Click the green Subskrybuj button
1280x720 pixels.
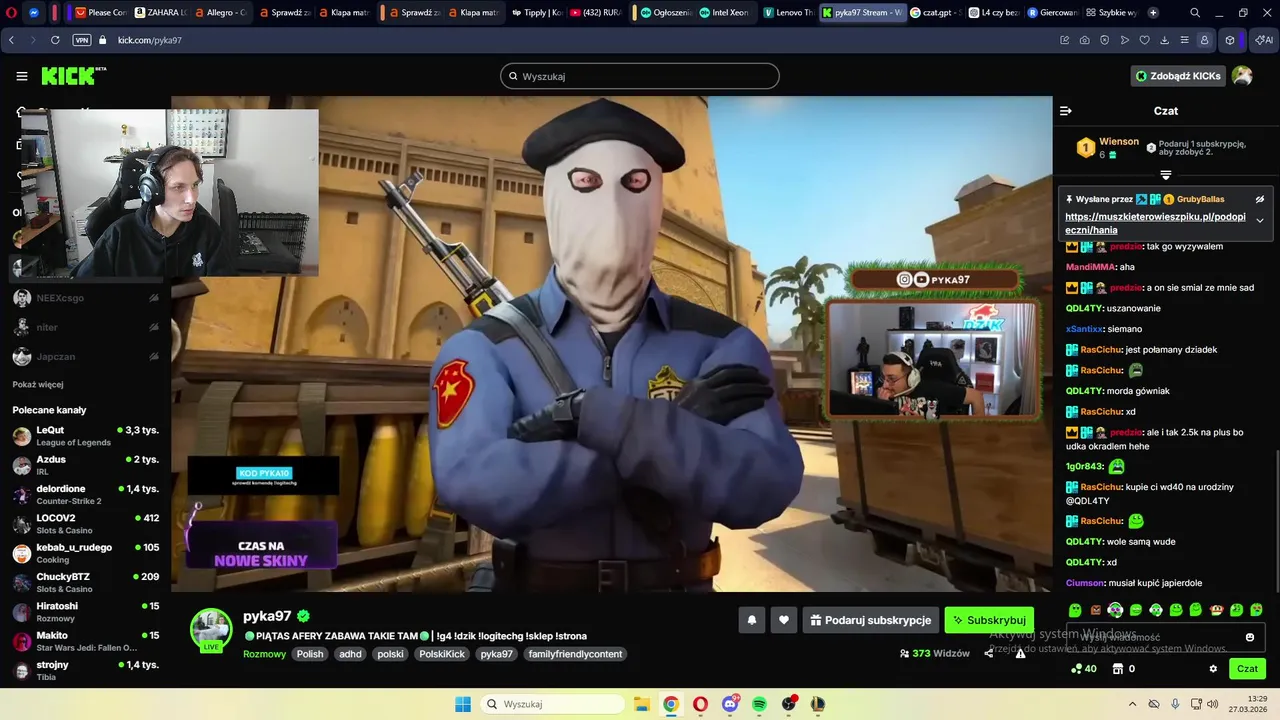coord(989,620)
